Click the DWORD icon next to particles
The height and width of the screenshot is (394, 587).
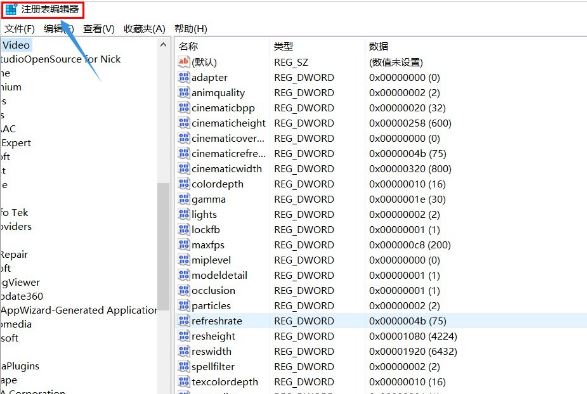(183, 305)
